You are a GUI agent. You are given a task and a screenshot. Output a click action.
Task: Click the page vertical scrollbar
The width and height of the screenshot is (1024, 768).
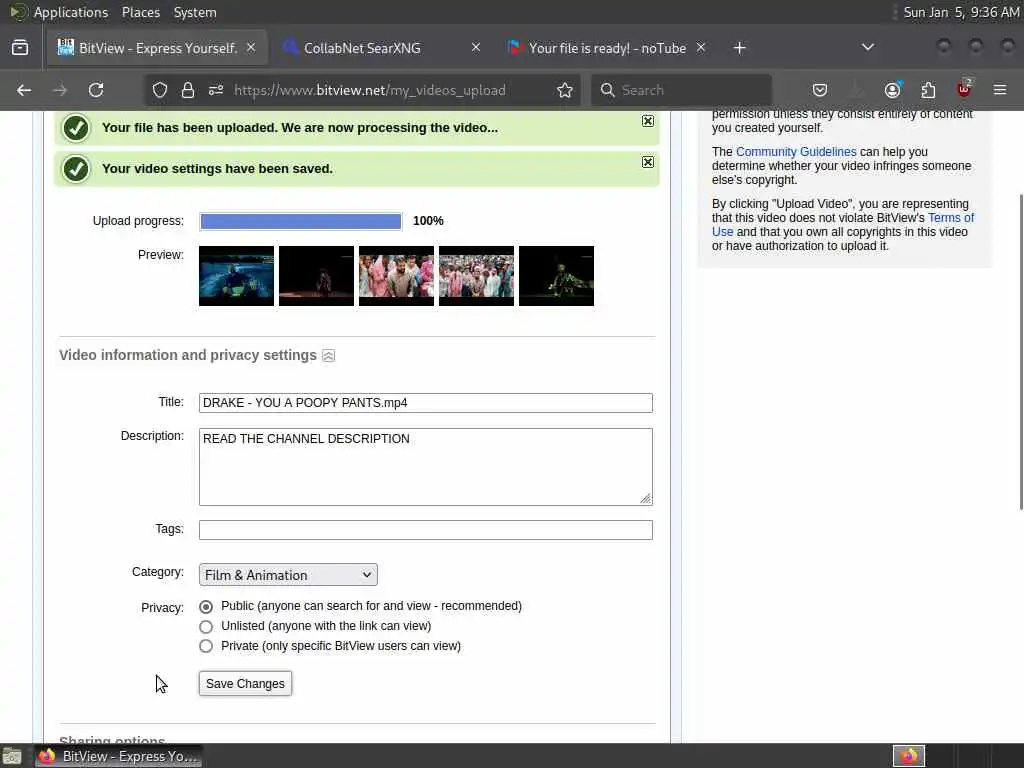(x=1020, y=352)
